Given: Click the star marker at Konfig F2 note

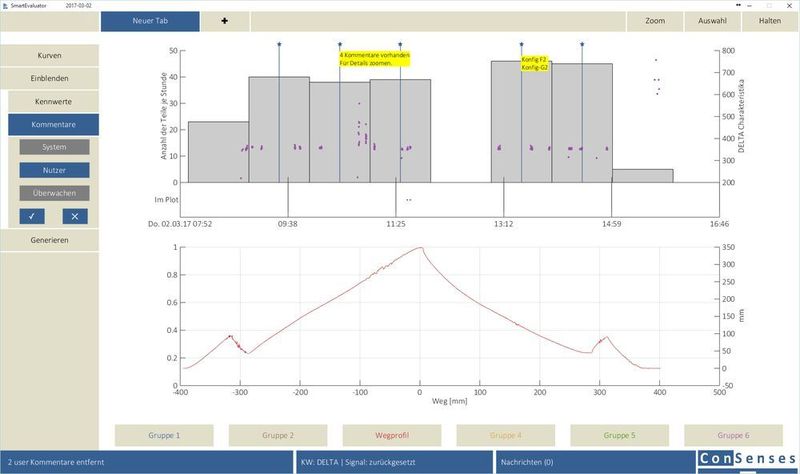Looking at the screenshot, I should click(x=521, y=44).
